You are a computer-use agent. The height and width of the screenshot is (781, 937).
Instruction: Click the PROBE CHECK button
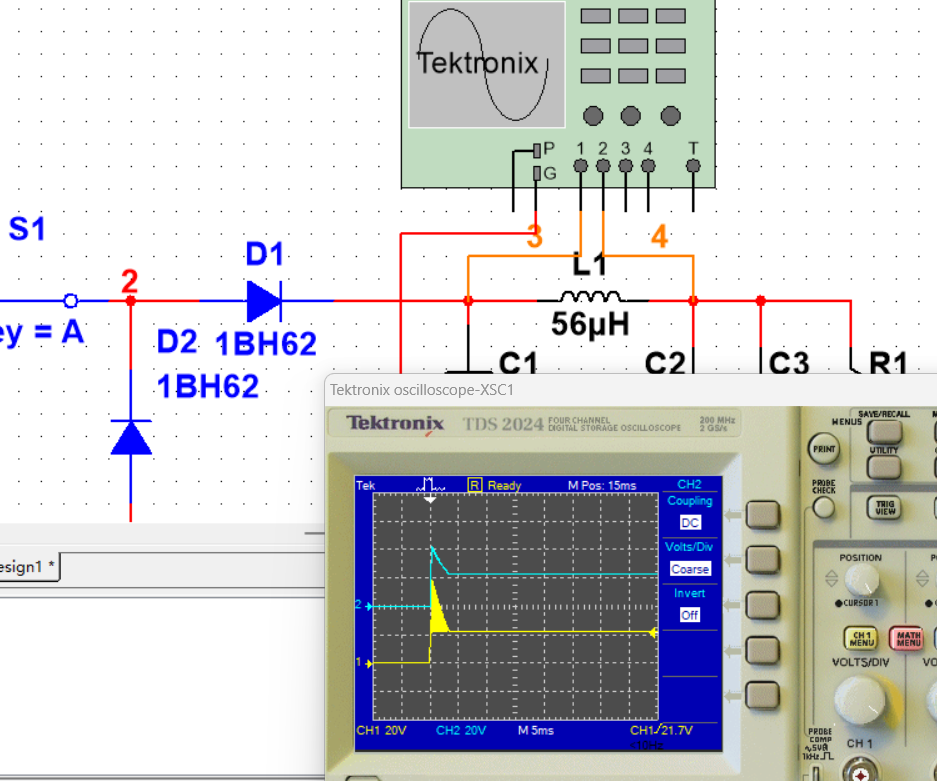click(x=823, y=508)
